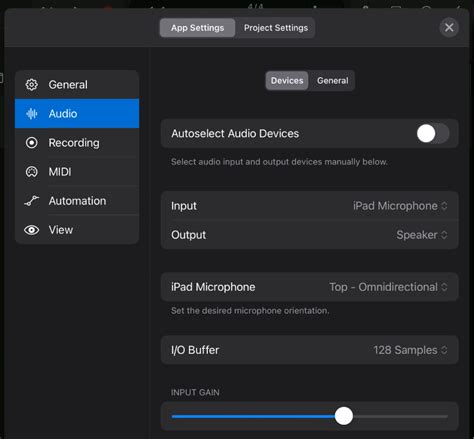
Task: Click the Input Gain slider knob
Action: click(x=344, y=416)
